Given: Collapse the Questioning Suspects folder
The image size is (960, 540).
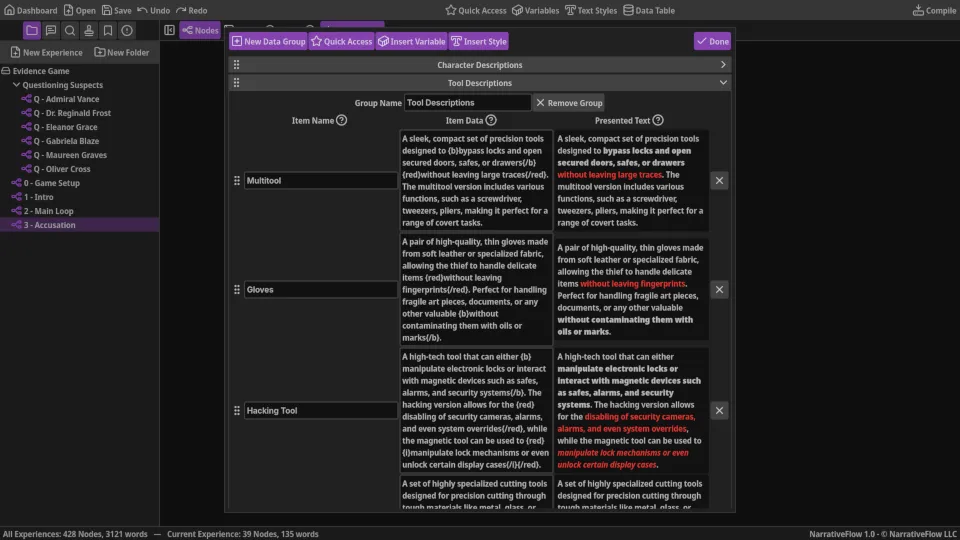Looking at the screenshot, I should [x=17, y=85].
